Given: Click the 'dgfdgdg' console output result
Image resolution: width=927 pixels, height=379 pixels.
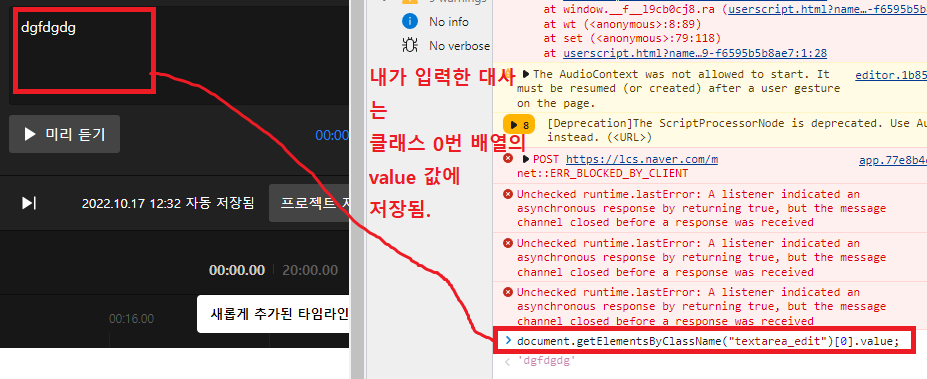Looking at the screenshot, I should coord(546,361).
